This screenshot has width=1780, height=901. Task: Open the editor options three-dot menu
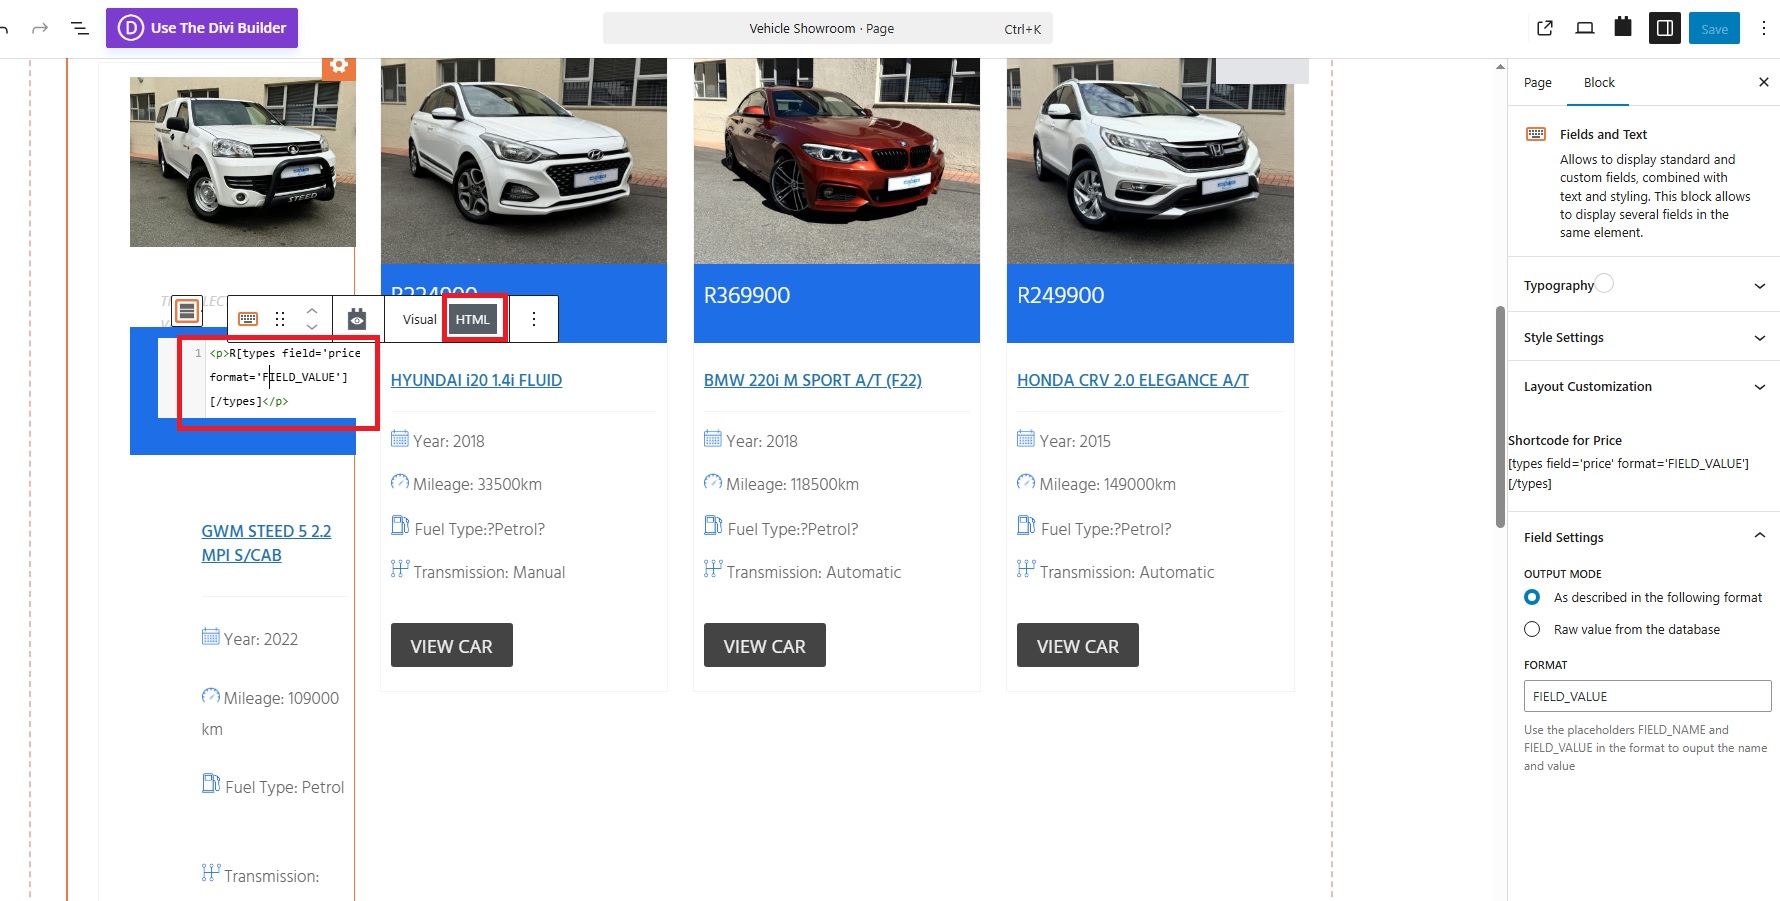point(1764,28)
